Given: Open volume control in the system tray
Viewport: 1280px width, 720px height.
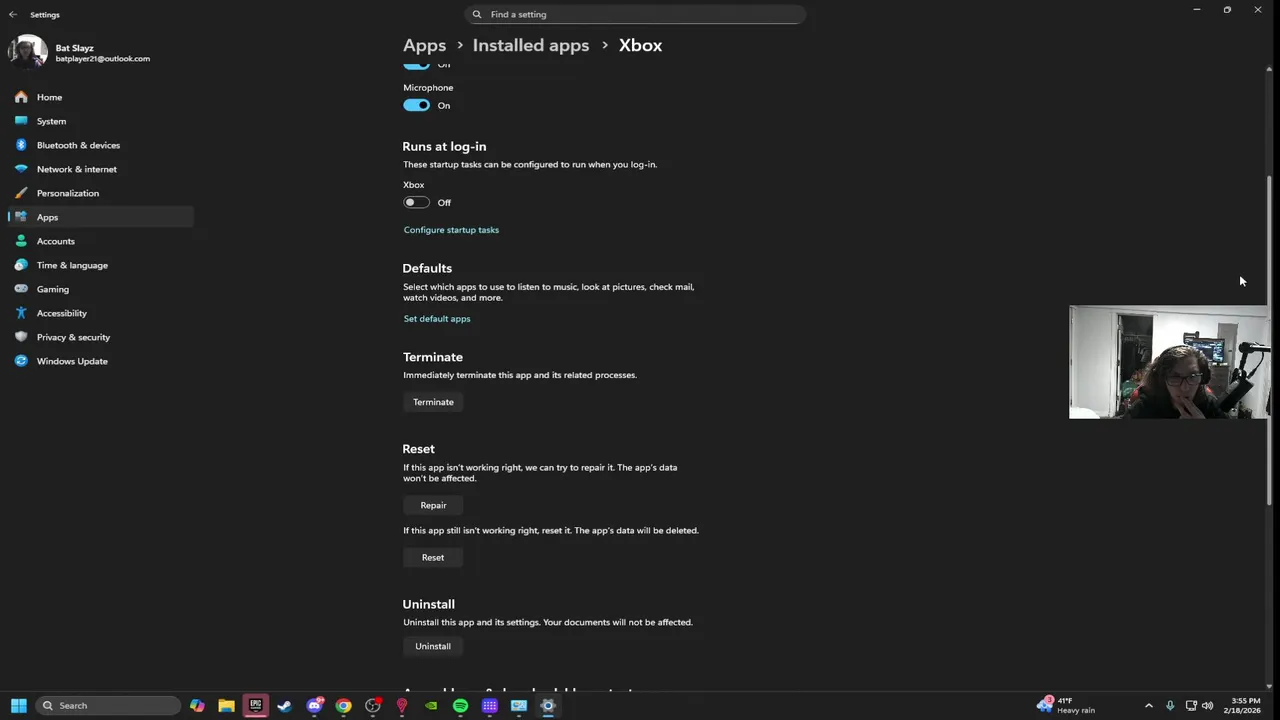Looking at the screenshot, I should coord(1207,705).
